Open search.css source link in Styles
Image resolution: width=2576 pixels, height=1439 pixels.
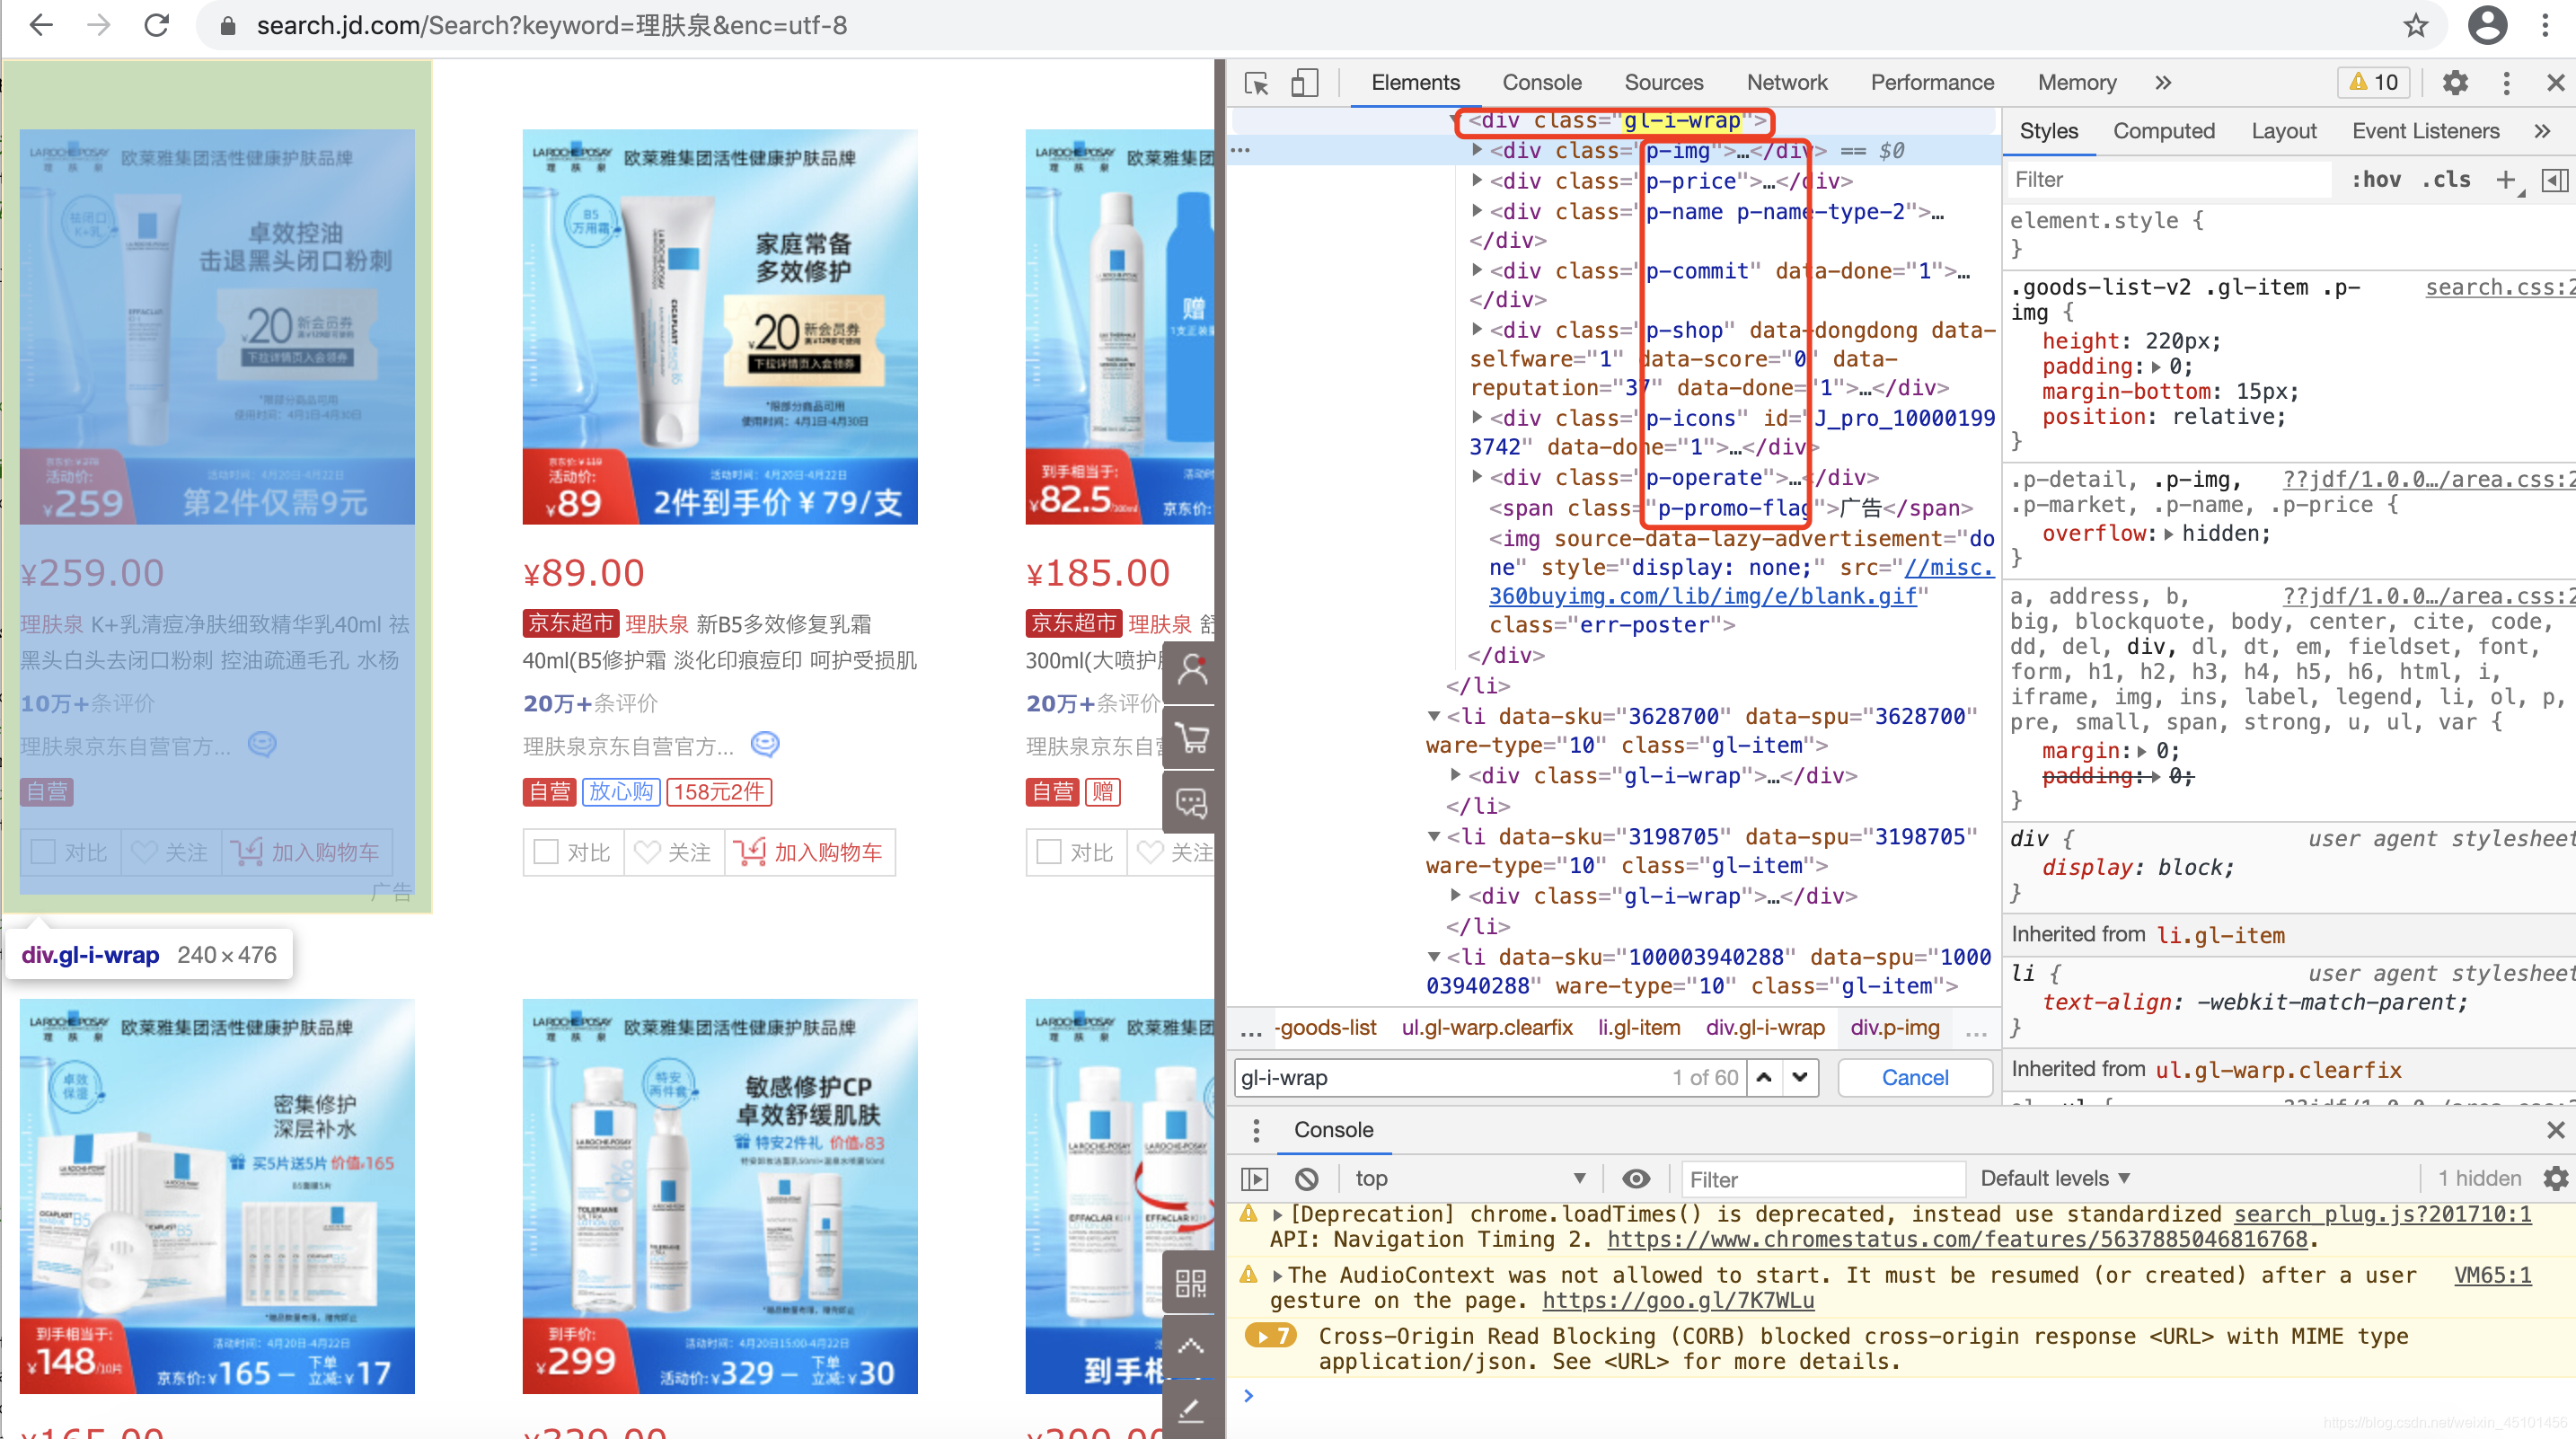point(2500,288)
